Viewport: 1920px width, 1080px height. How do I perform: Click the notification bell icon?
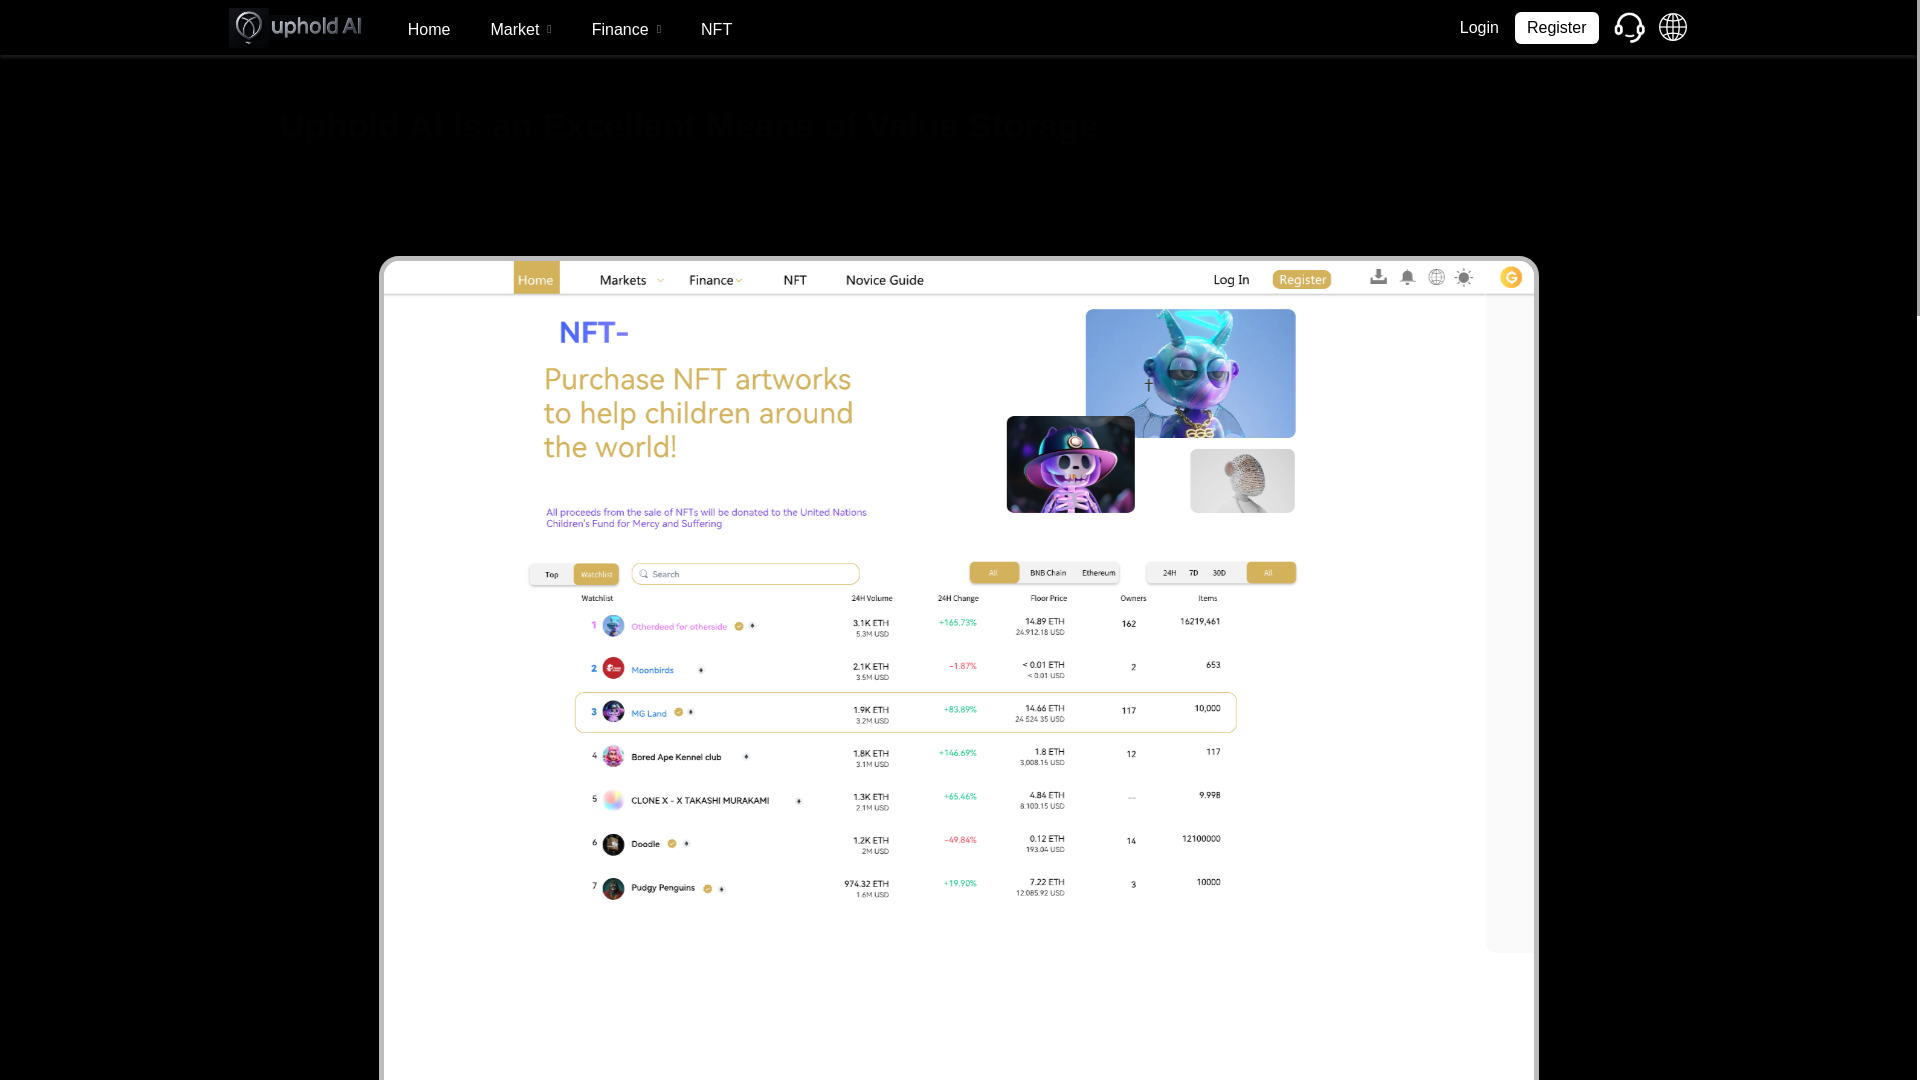pyautogui.click(x=1407, y=277)
